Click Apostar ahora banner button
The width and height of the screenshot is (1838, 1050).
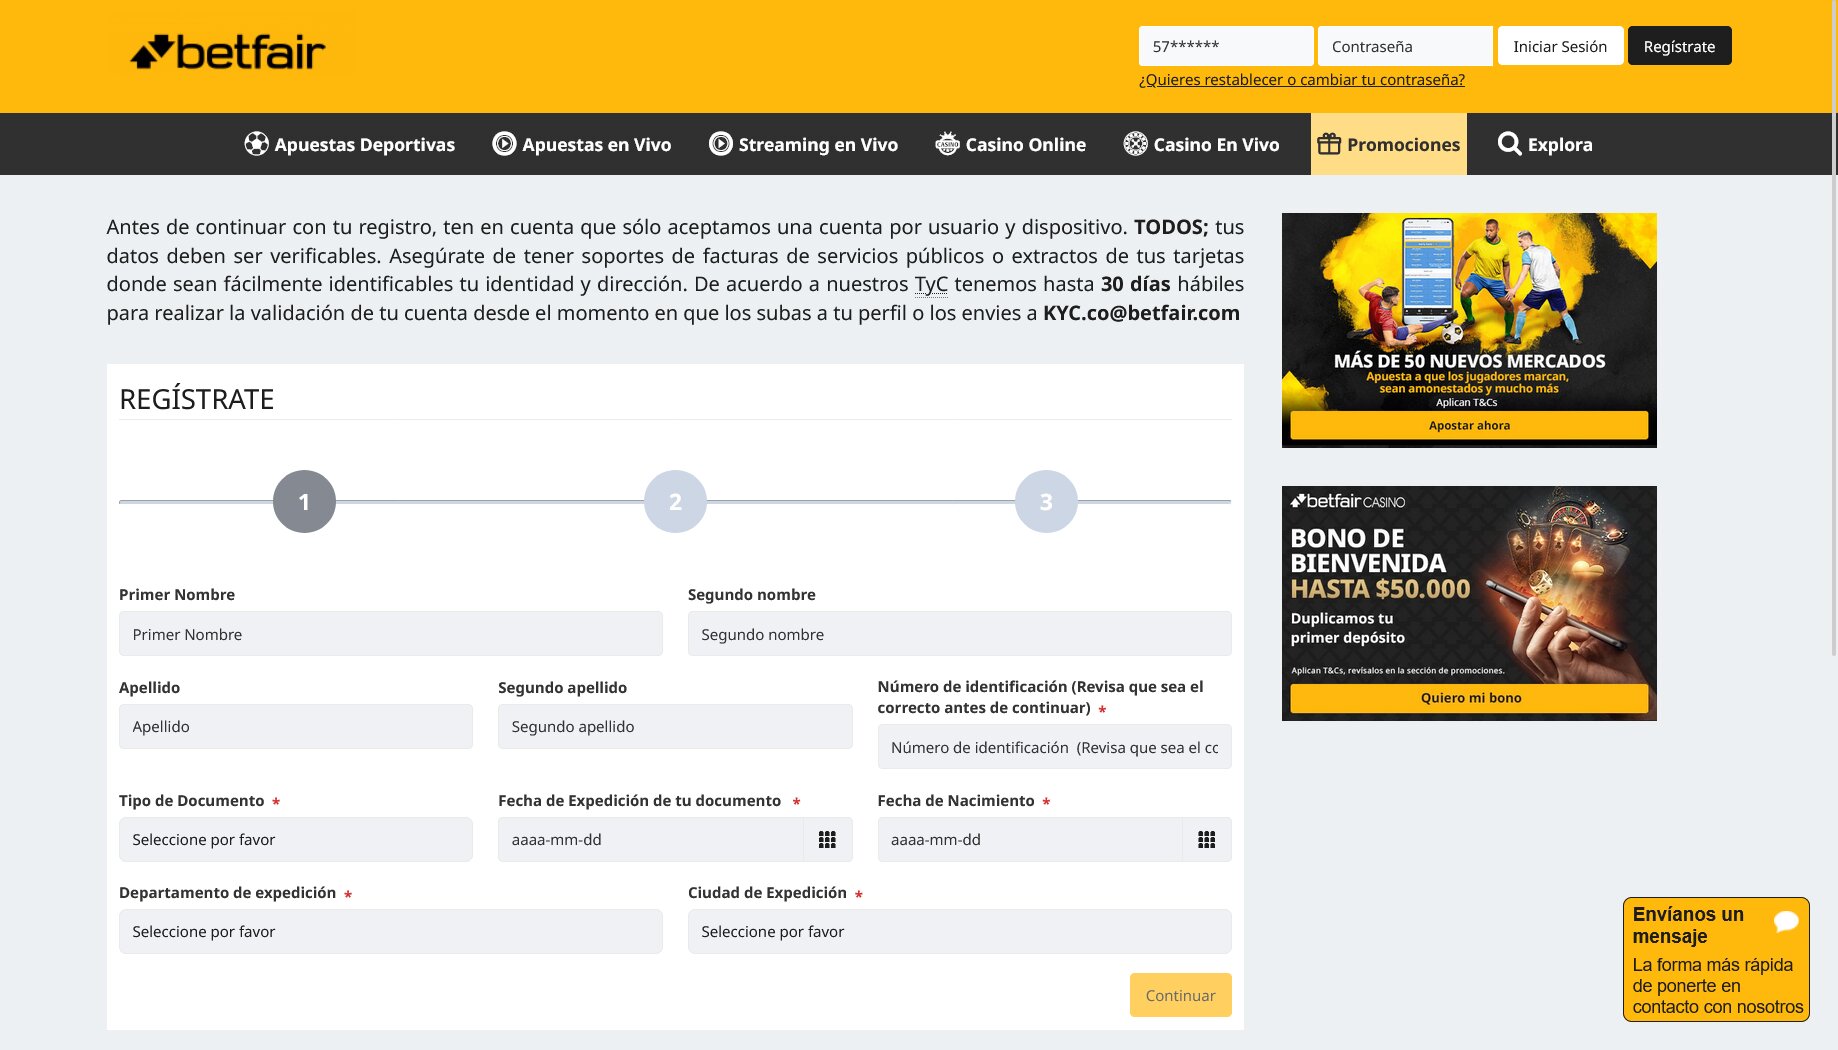1469,425
